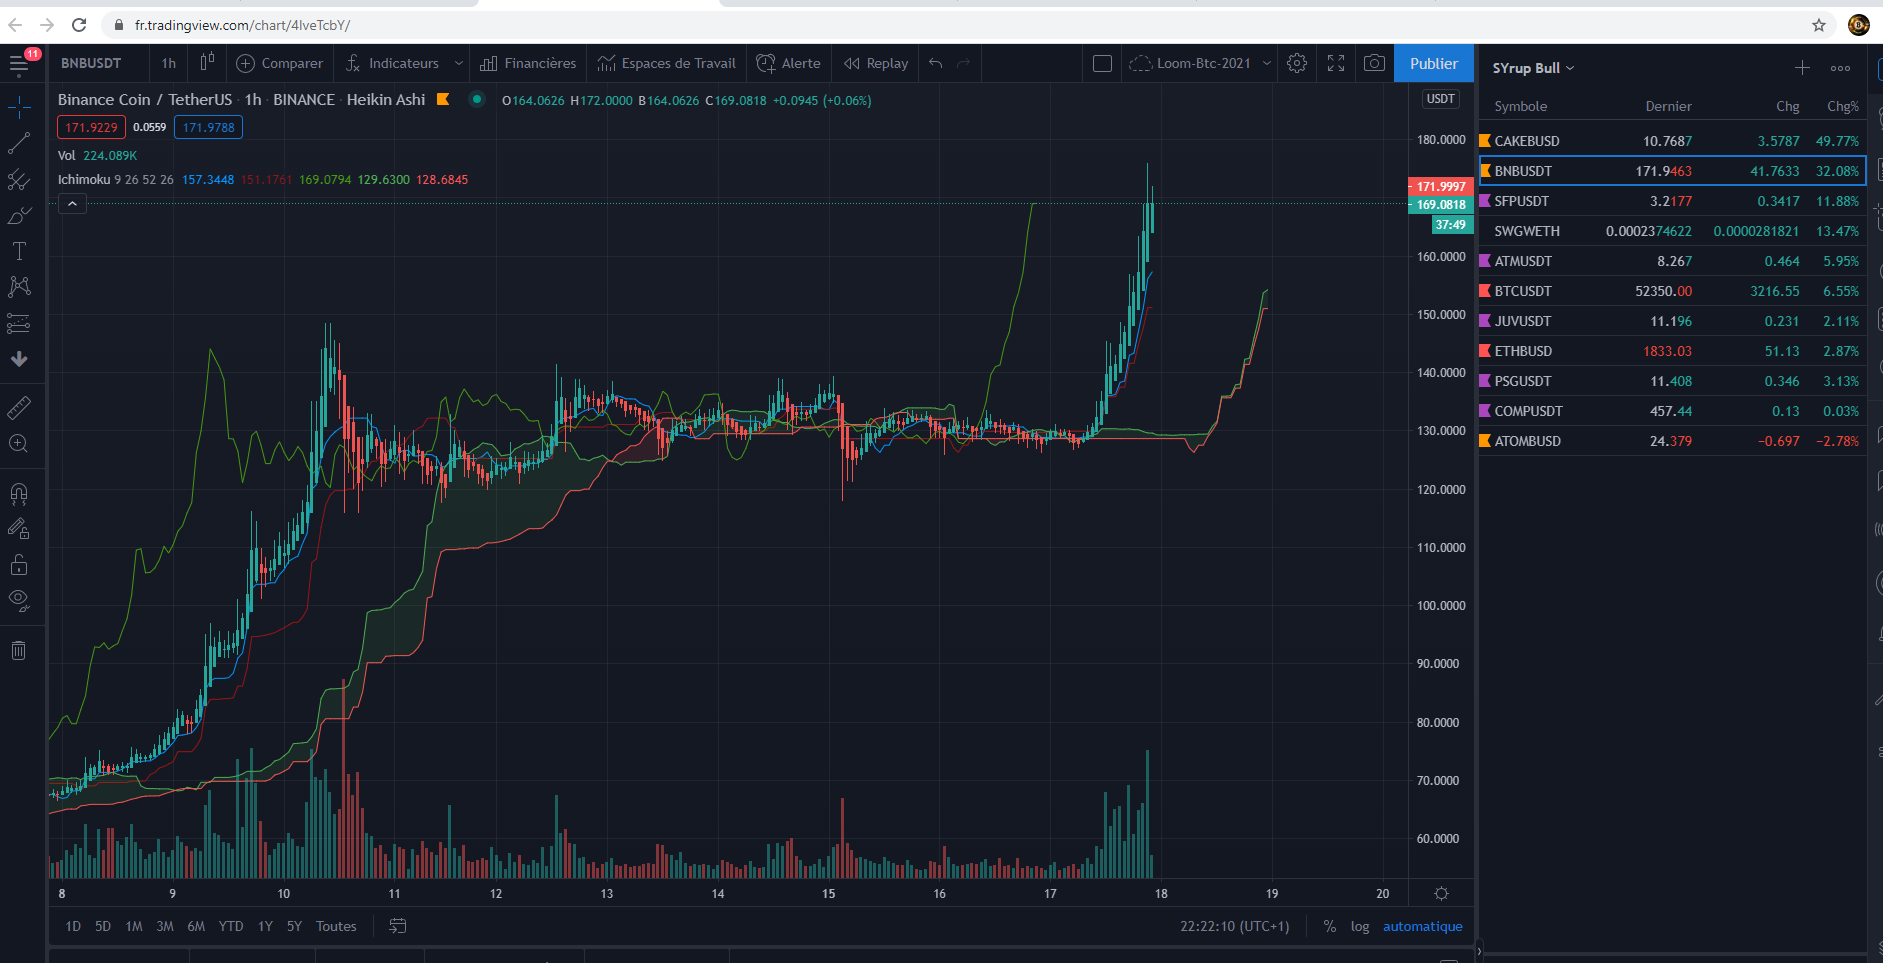Image resolution: width=1883 pixels, height=963 pixels.
Task: Select ATOMBUSD in the watchlist
Action: tap(1672, 441)
